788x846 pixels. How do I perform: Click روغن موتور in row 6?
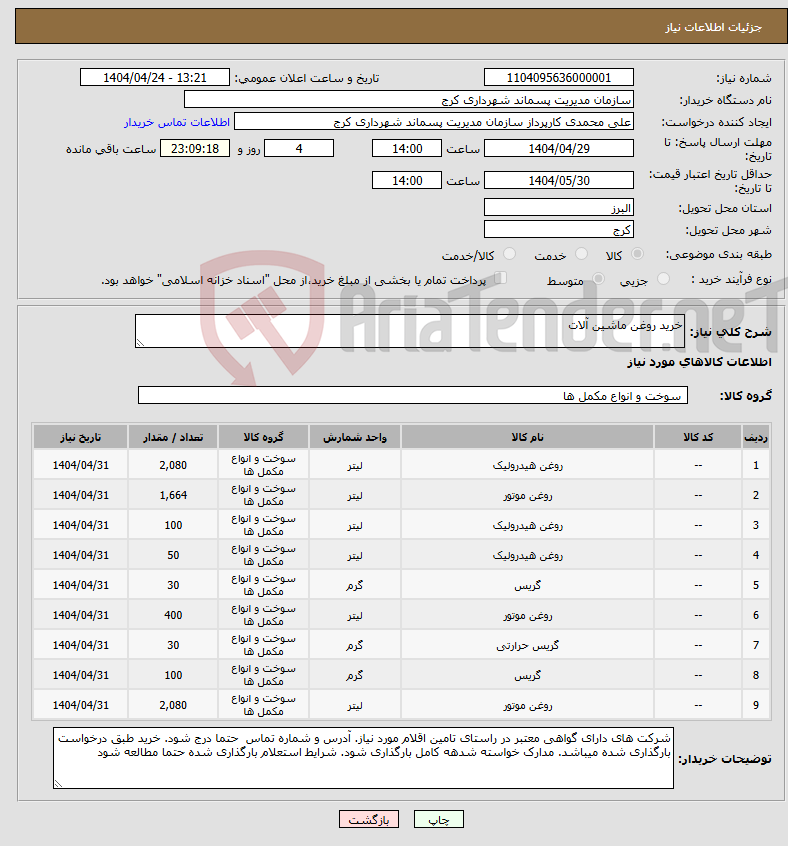[527, 615]
